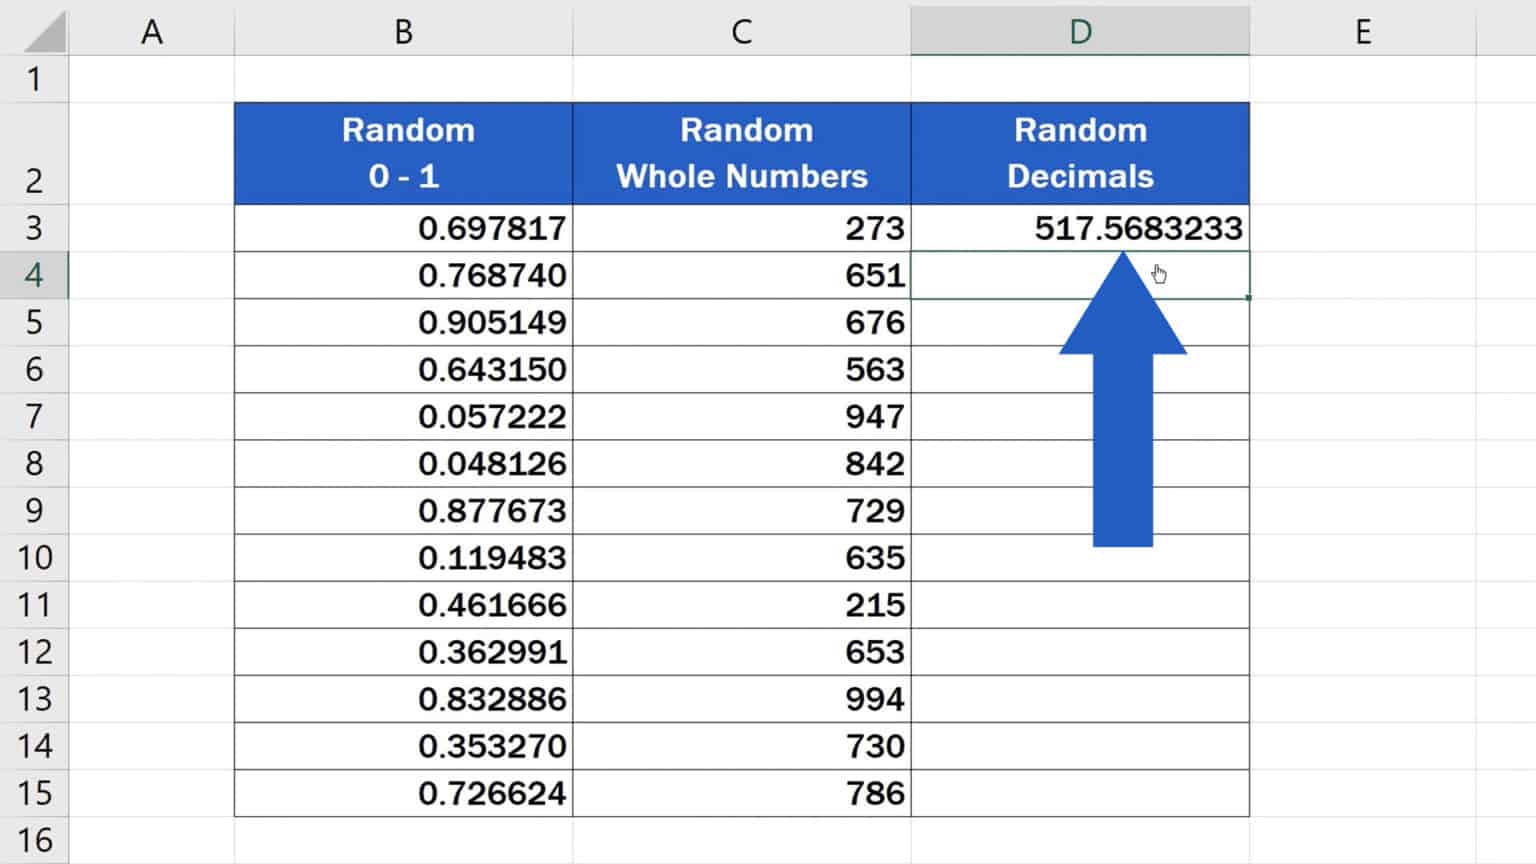This screenshot has height=864, width=1536.
Task: Select cell containing 0.362991
Action: pyautogui.click(x=403, y=651)
